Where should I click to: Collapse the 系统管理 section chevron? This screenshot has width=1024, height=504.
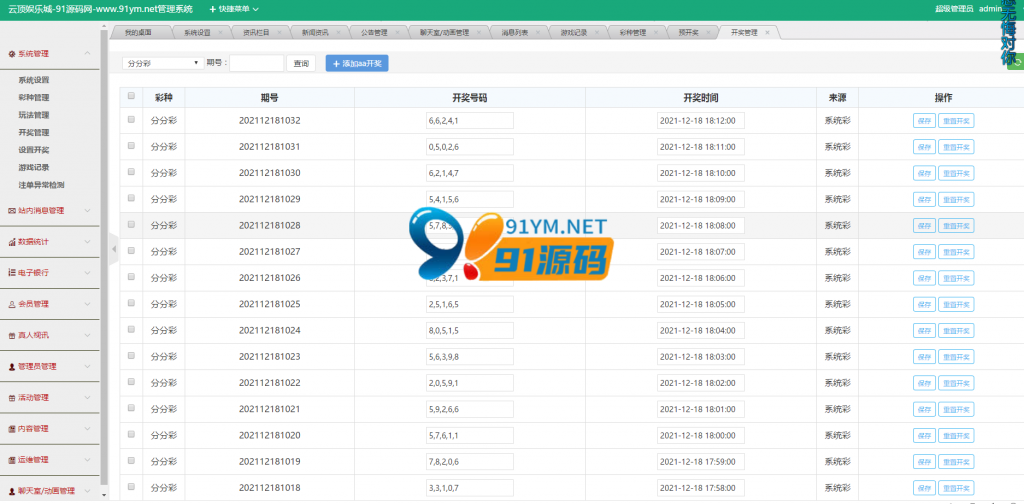pyautogui.click(x=88, y=54)
